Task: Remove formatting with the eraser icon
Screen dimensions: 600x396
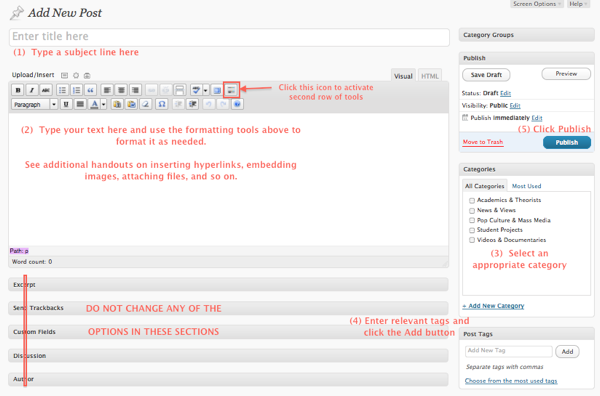Action: (145, 104)
